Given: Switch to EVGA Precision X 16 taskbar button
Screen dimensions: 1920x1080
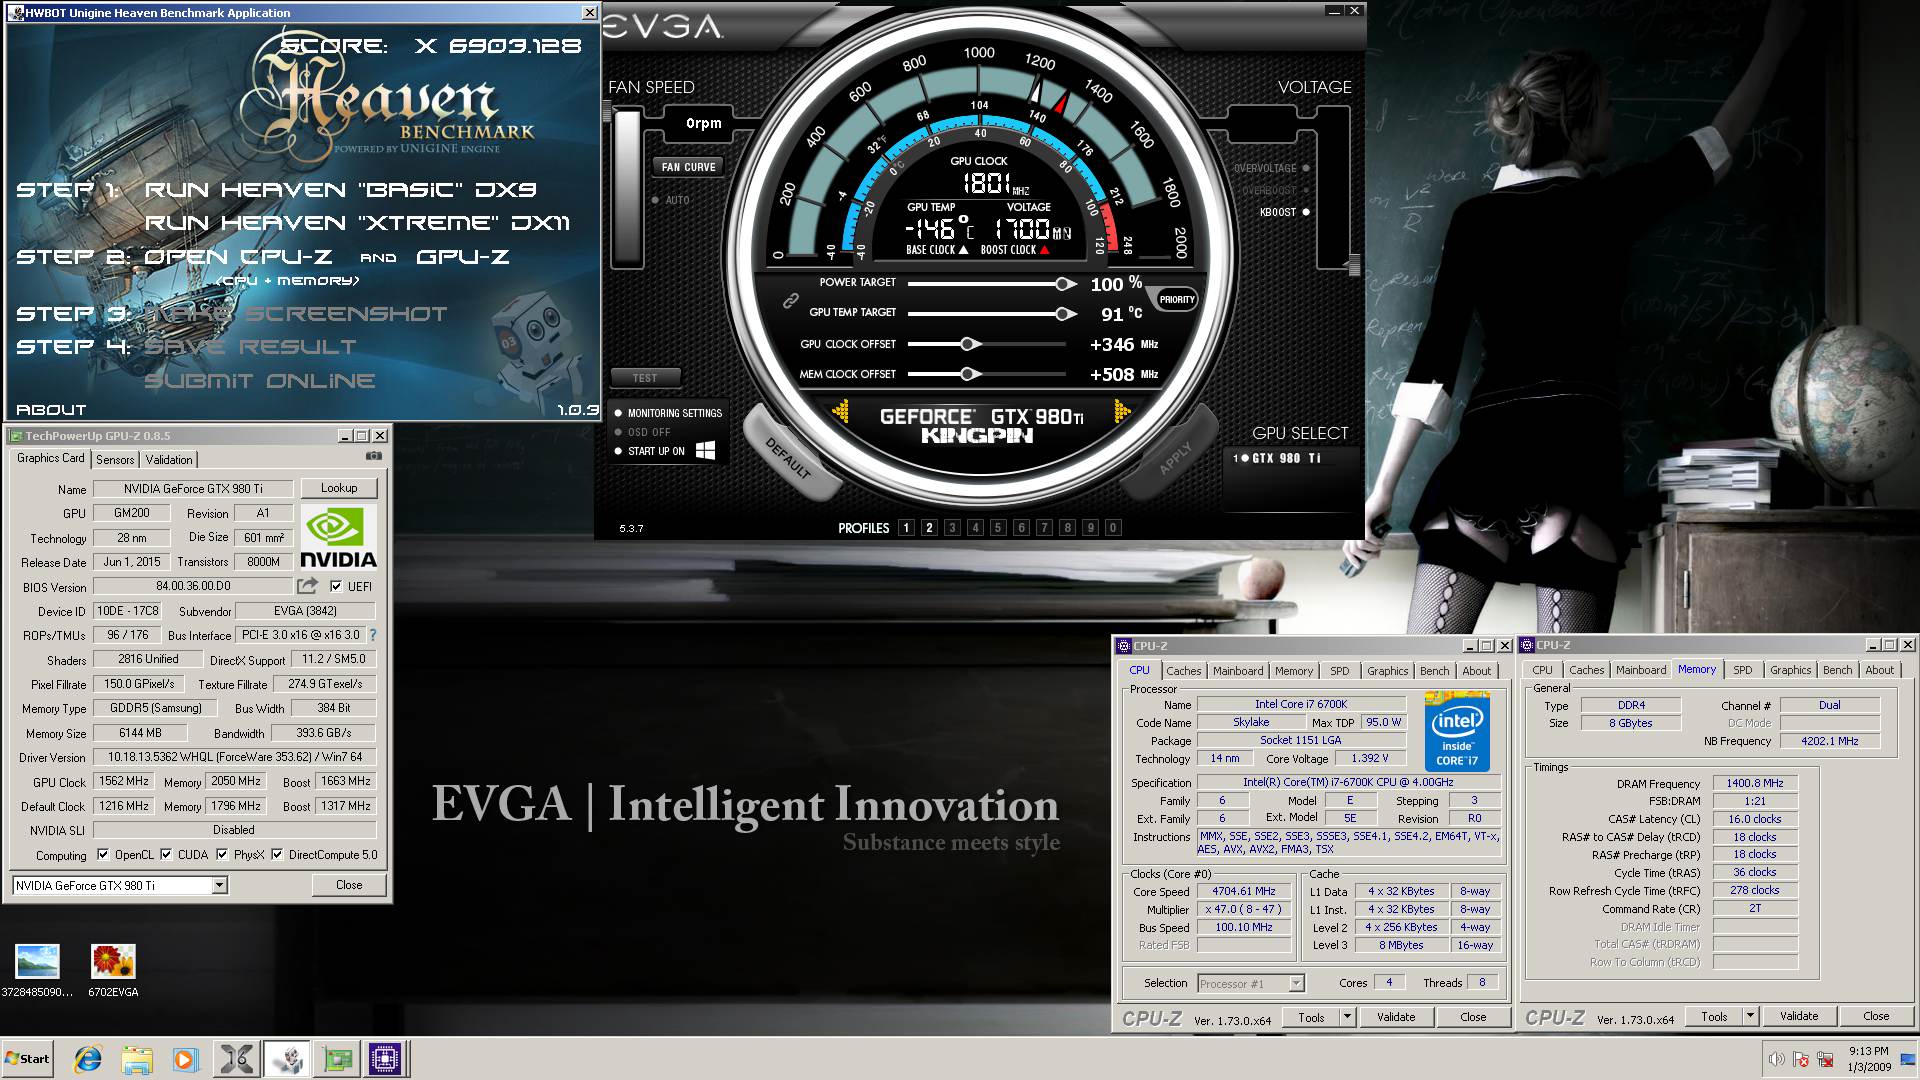Looking at the screenshot, I should coord(236,1059).
